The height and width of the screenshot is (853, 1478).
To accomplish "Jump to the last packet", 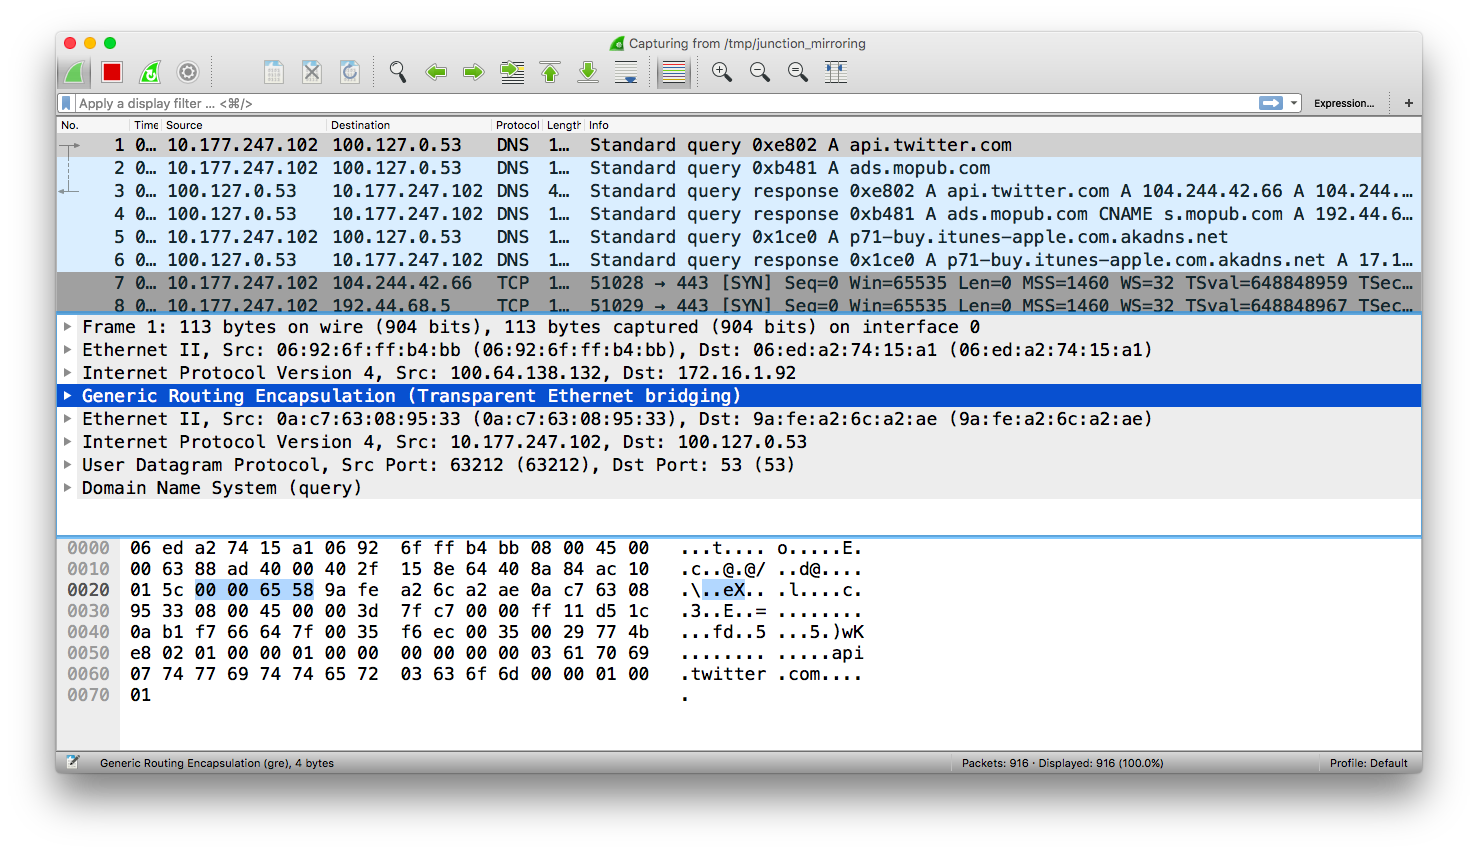I will pos(588,72).
